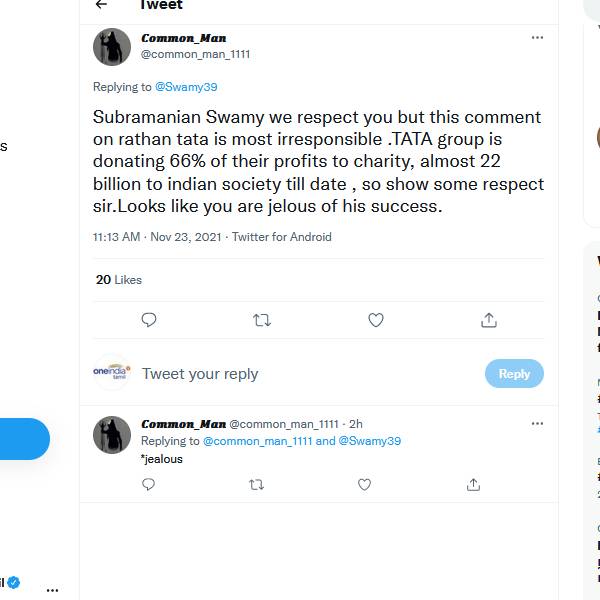Reply to the *jealous tweet

[x=149, y=485]
